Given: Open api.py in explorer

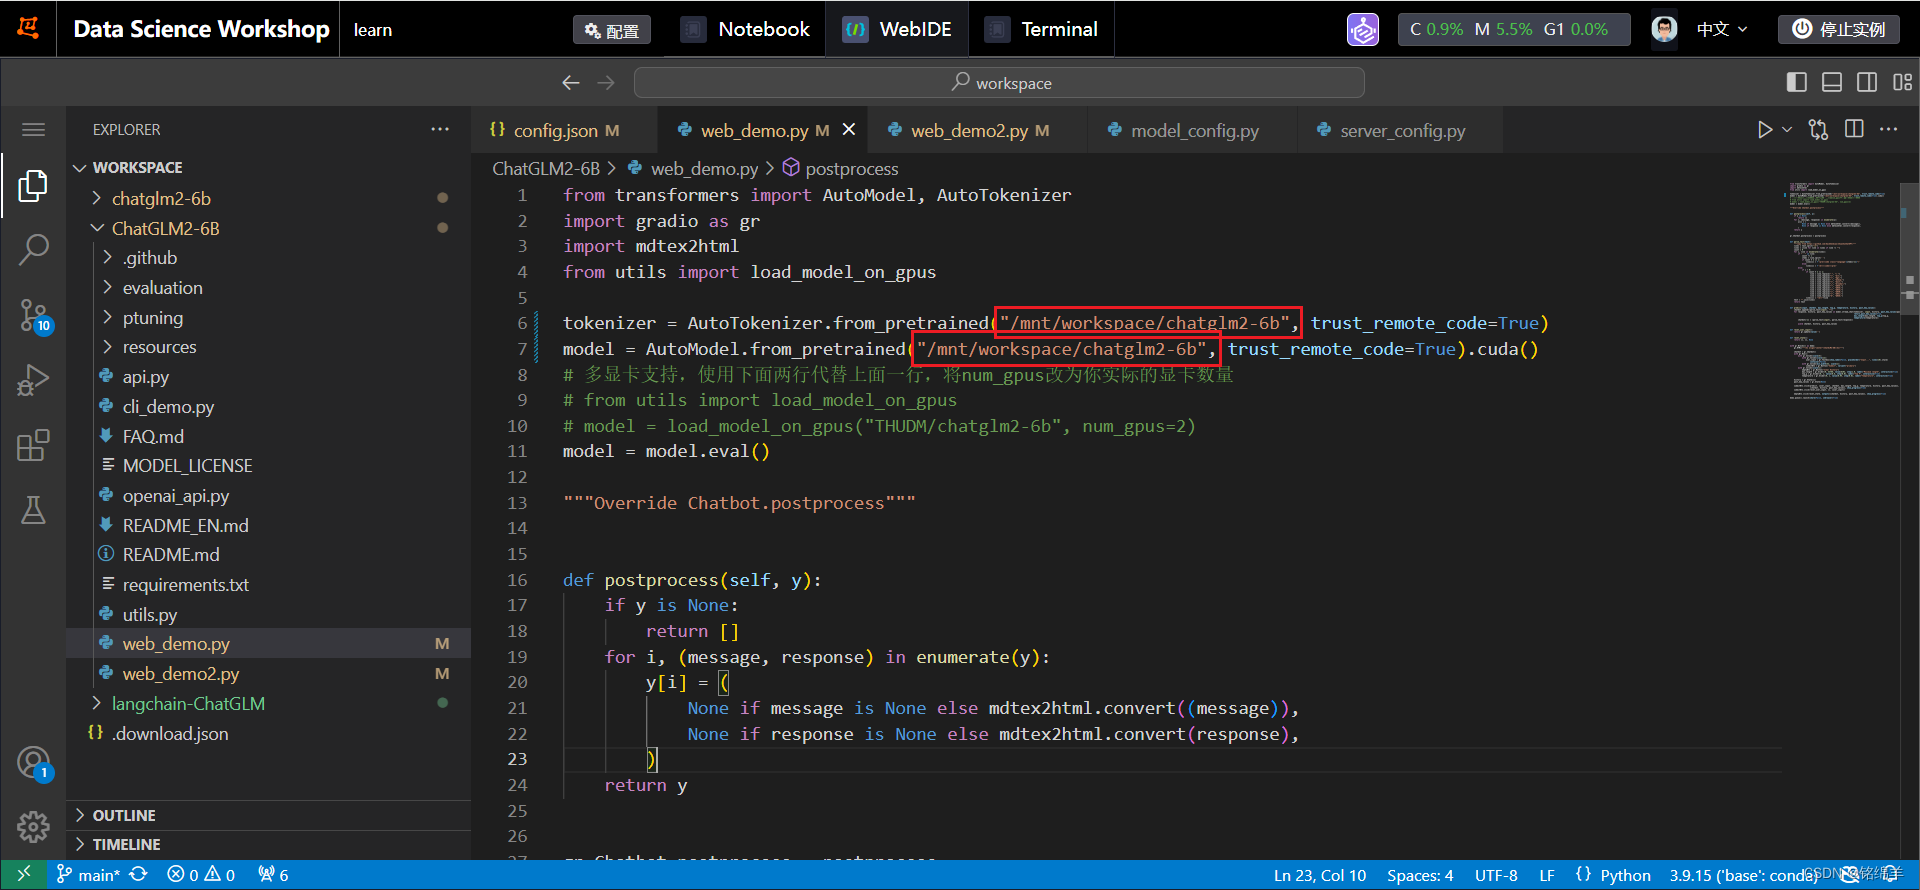Looking at the screenshot, I should pyautogui.click(x=268, y=376).
